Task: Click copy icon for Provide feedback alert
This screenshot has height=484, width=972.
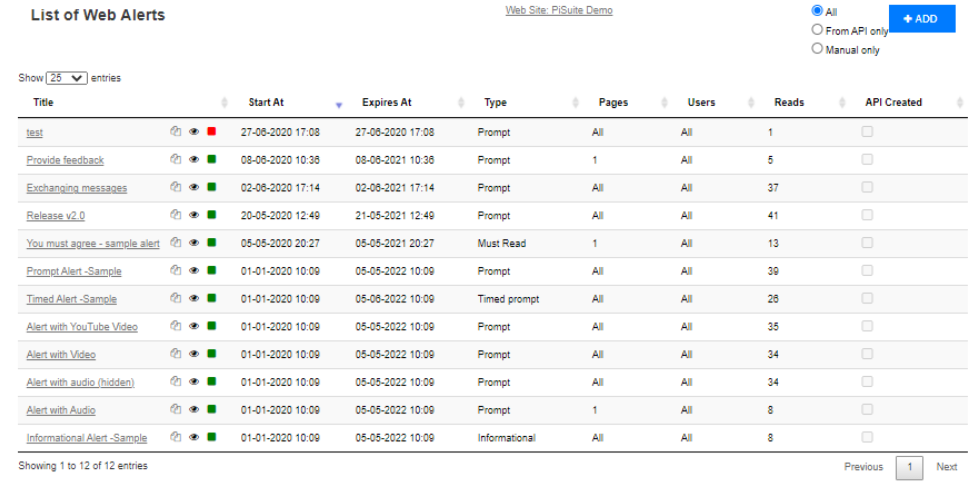Action: [x=176, y=159]
